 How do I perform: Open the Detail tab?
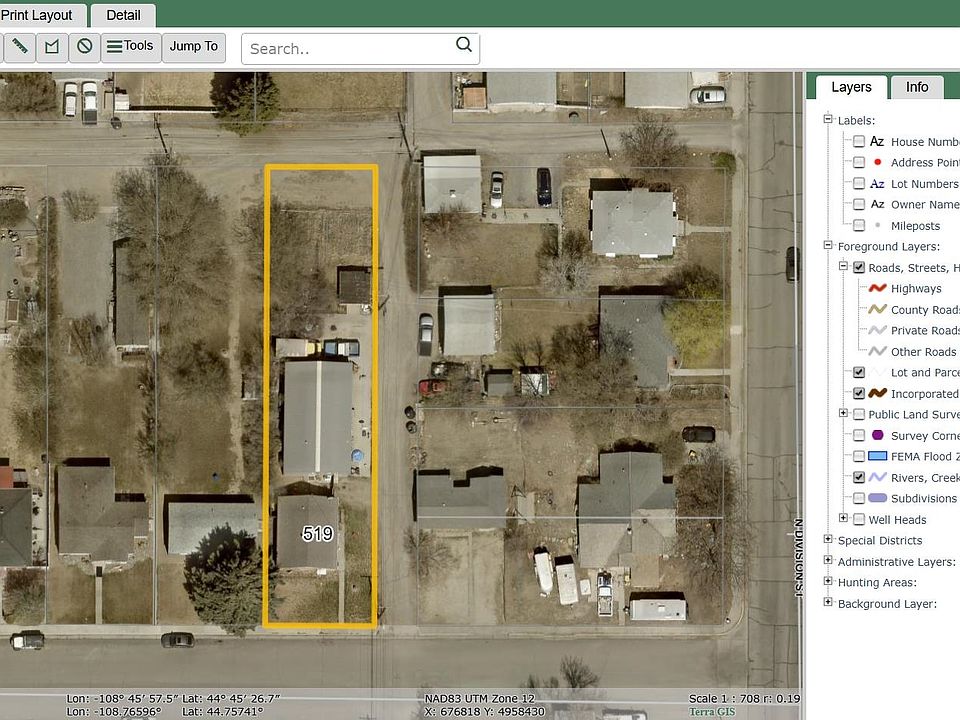(x=123, y=15)
